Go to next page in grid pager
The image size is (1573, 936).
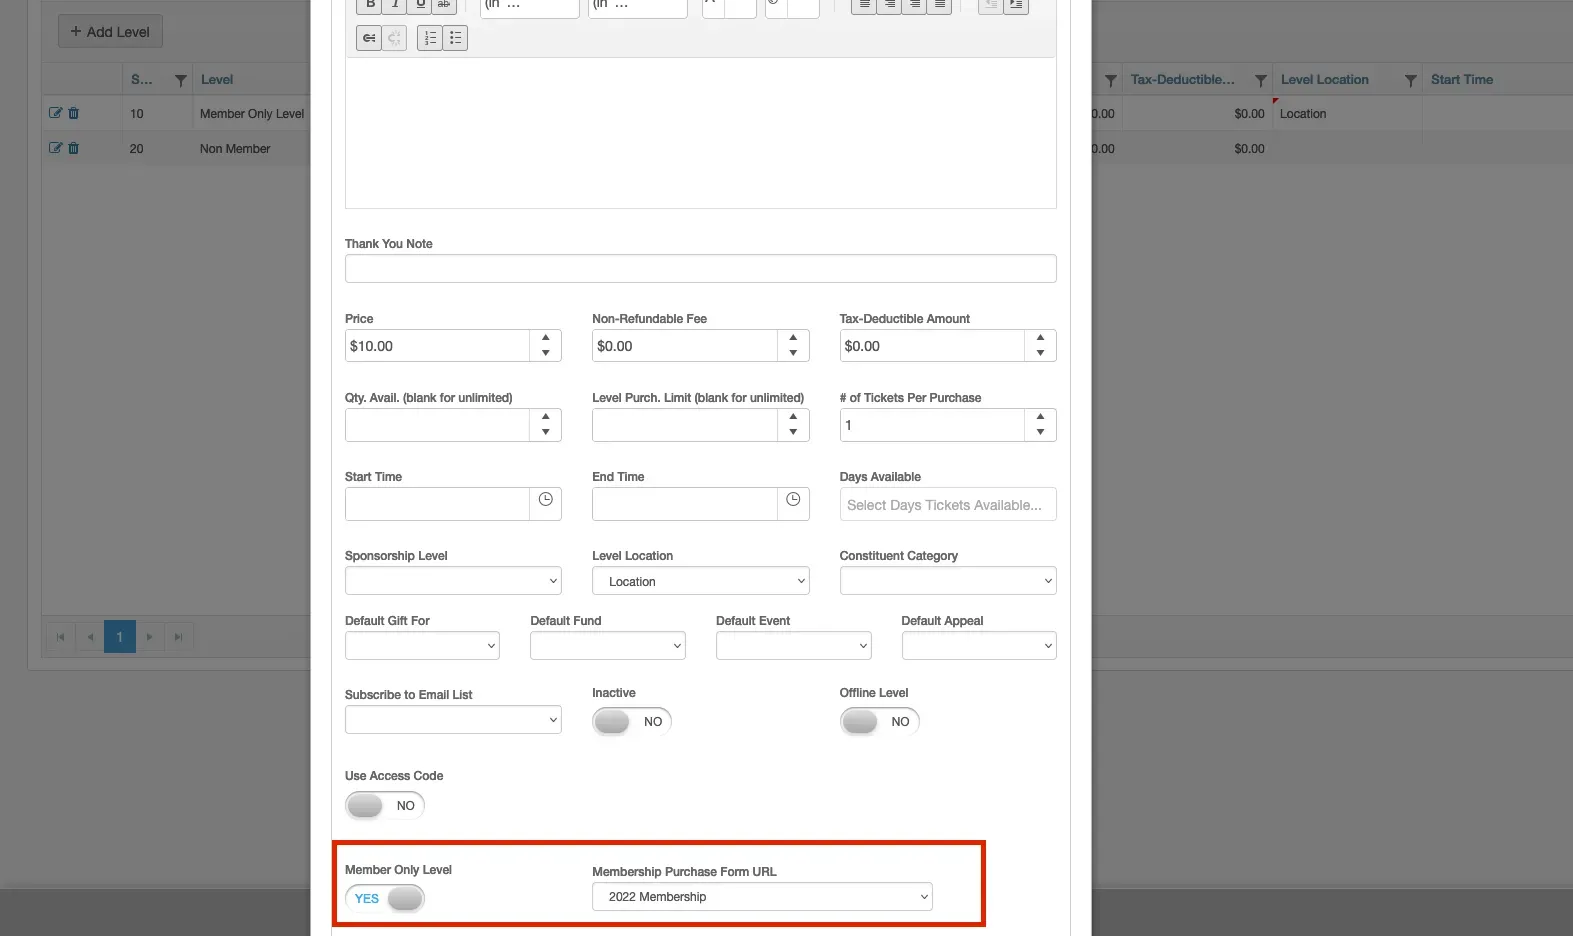tap(150, 637)
